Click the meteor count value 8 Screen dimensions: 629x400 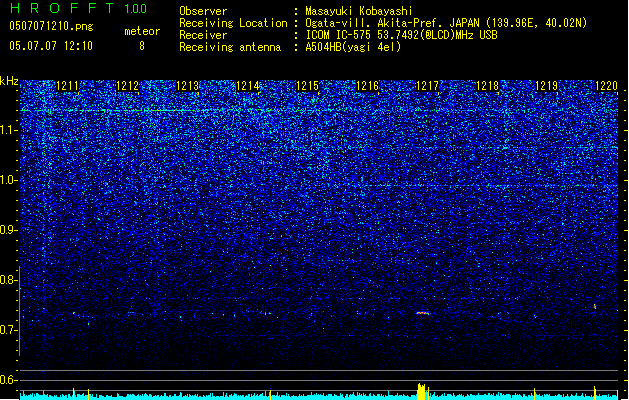point(142,46)
